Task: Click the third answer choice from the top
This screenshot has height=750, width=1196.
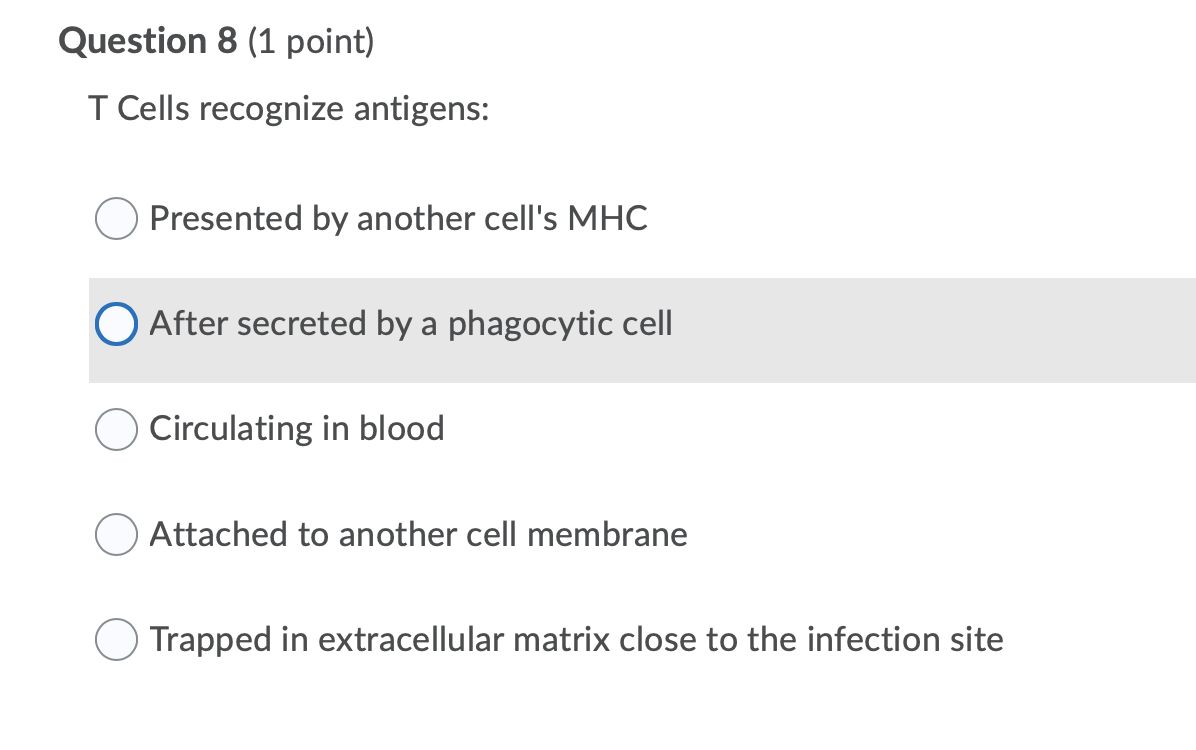Action: click(x=296, y=429)
